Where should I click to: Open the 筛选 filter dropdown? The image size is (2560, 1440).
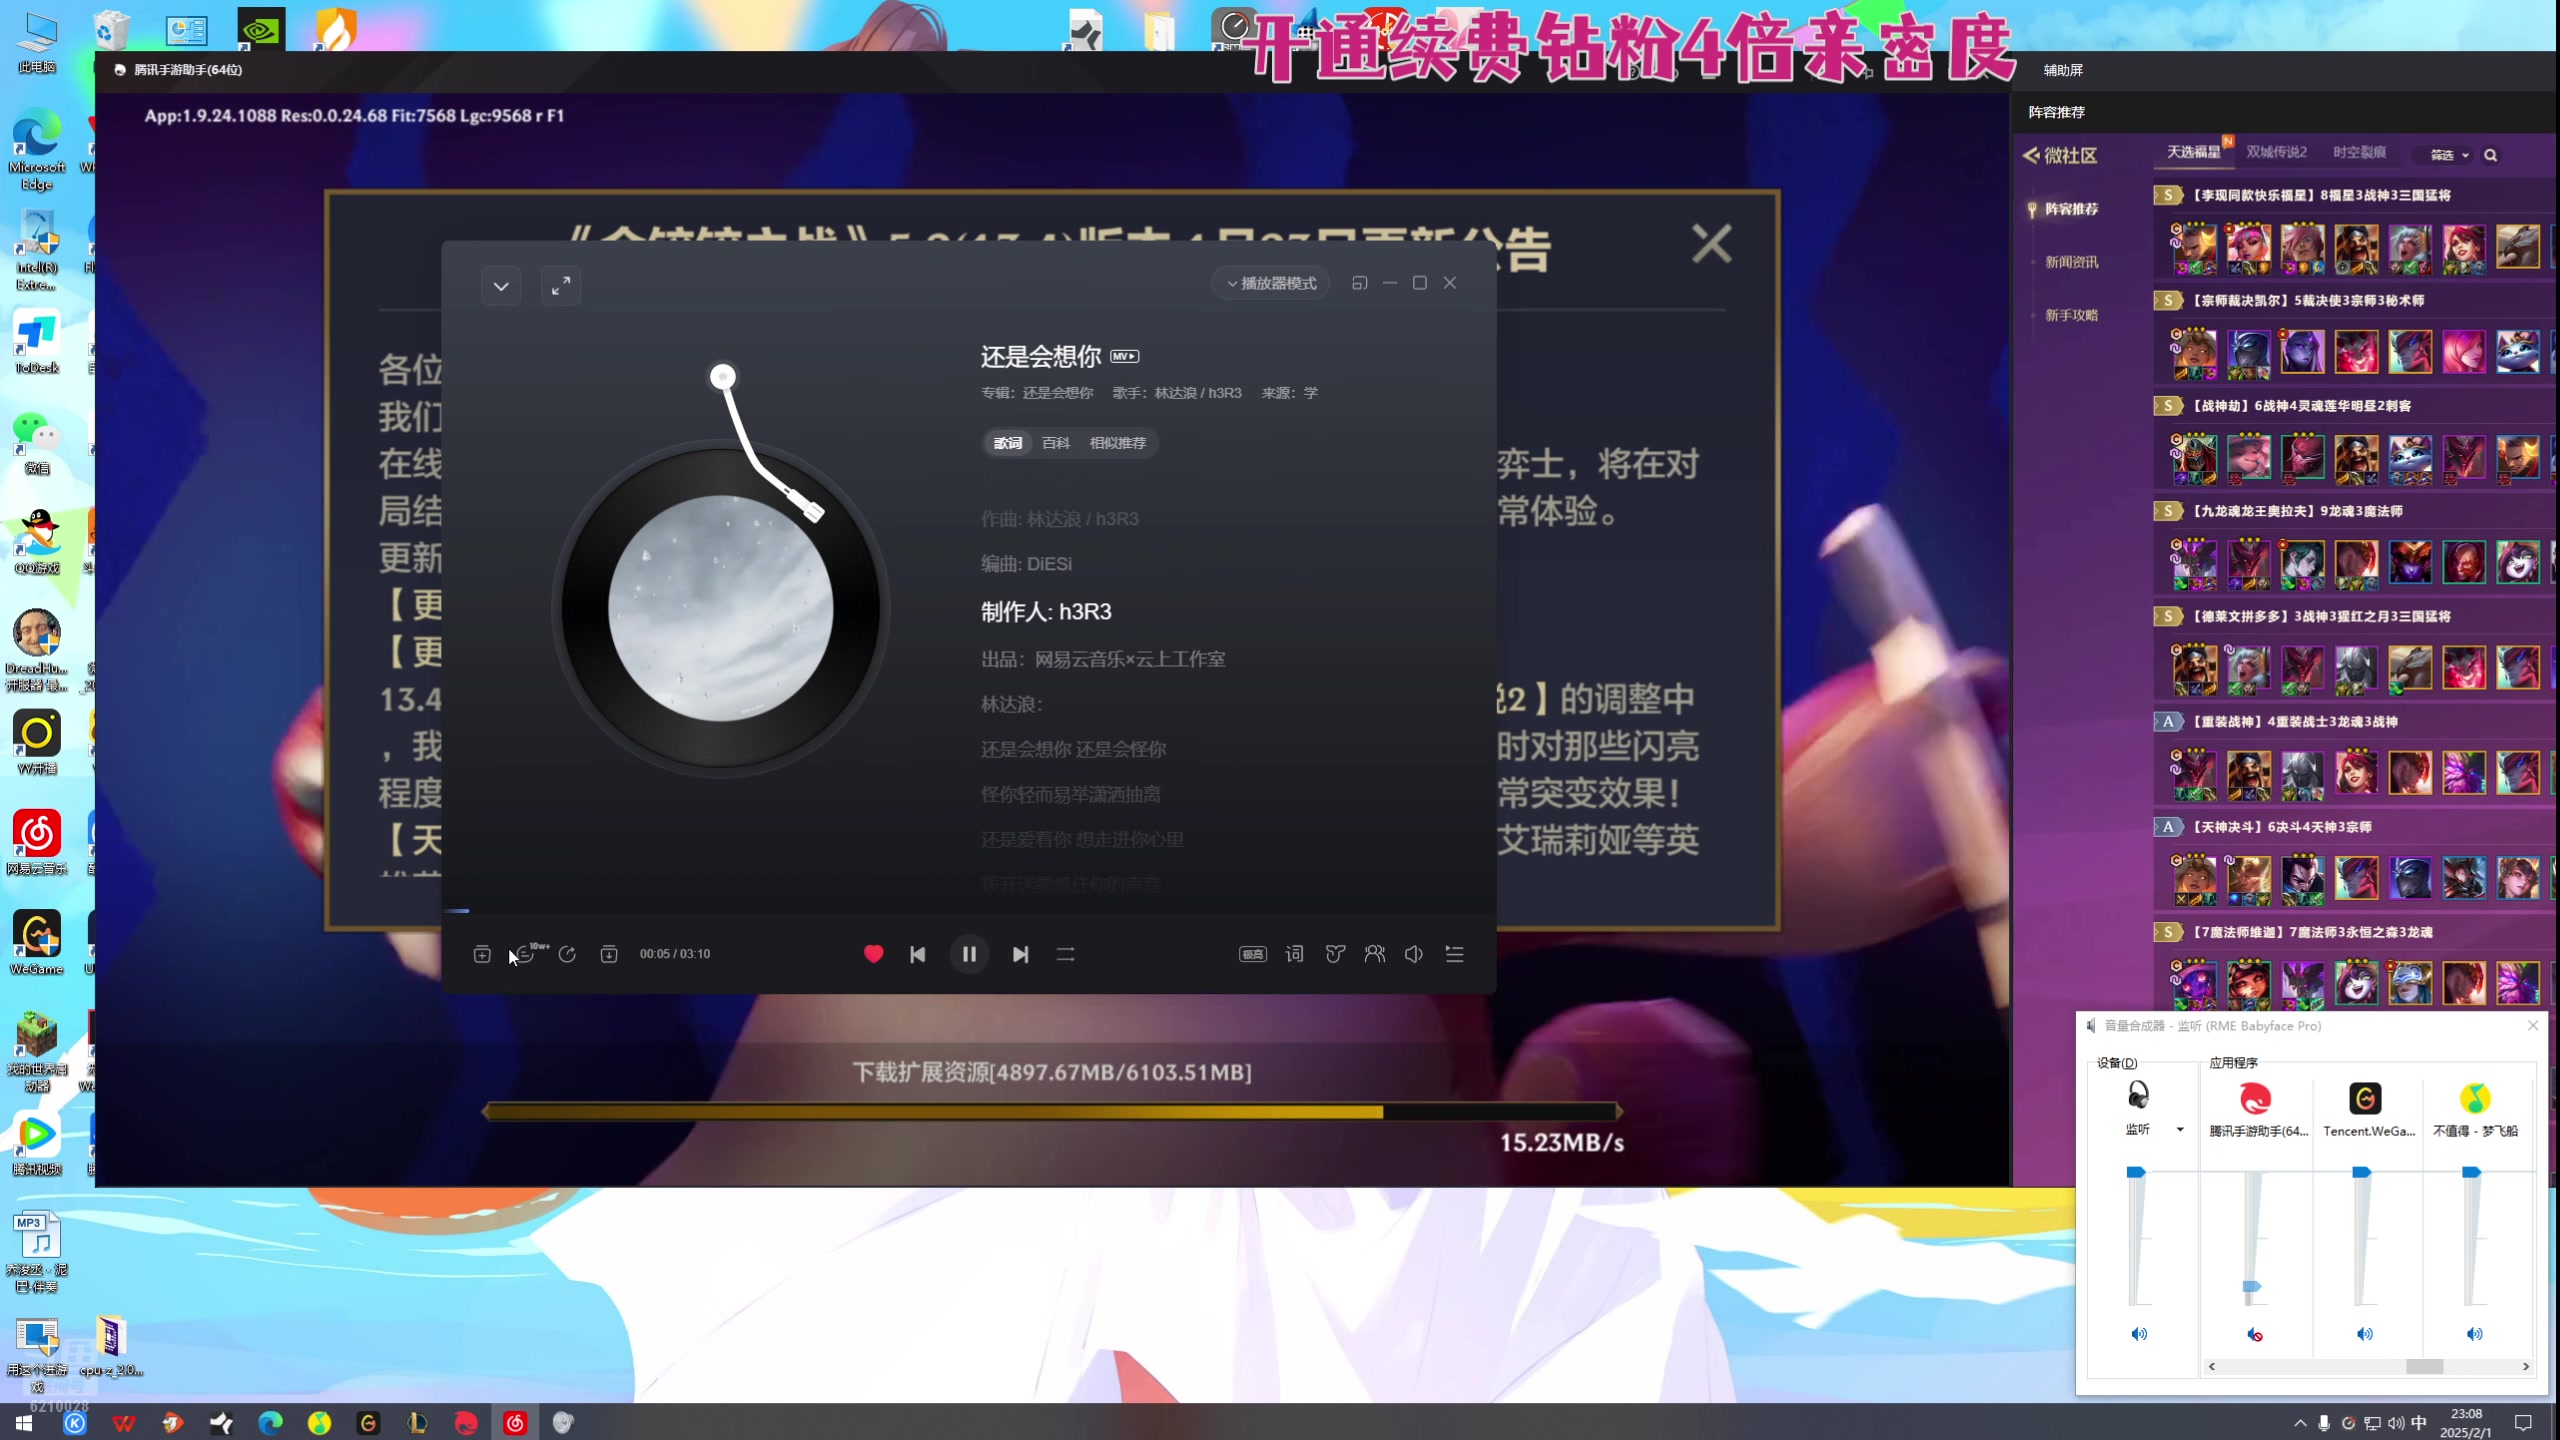[2449, 155]
